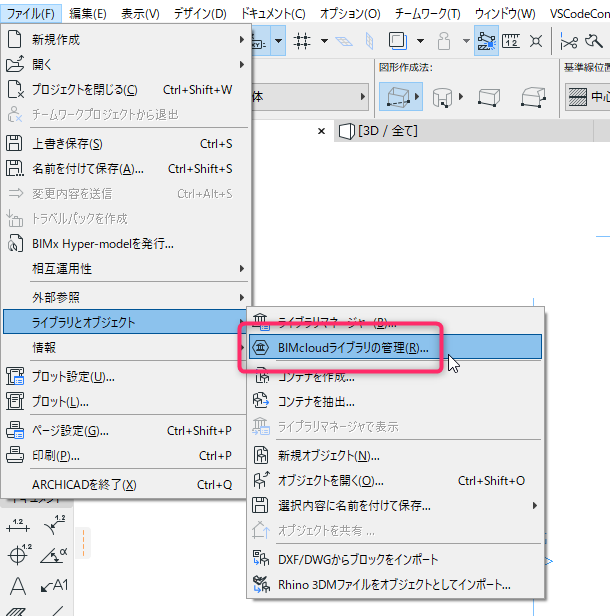
Task: Toggle the highlighted element snap icon
Action: 486,40
